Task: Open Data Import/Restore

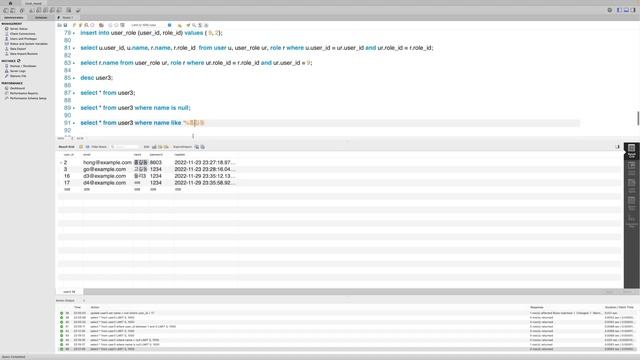Action: pyautogui.click(x=23, y=53)
